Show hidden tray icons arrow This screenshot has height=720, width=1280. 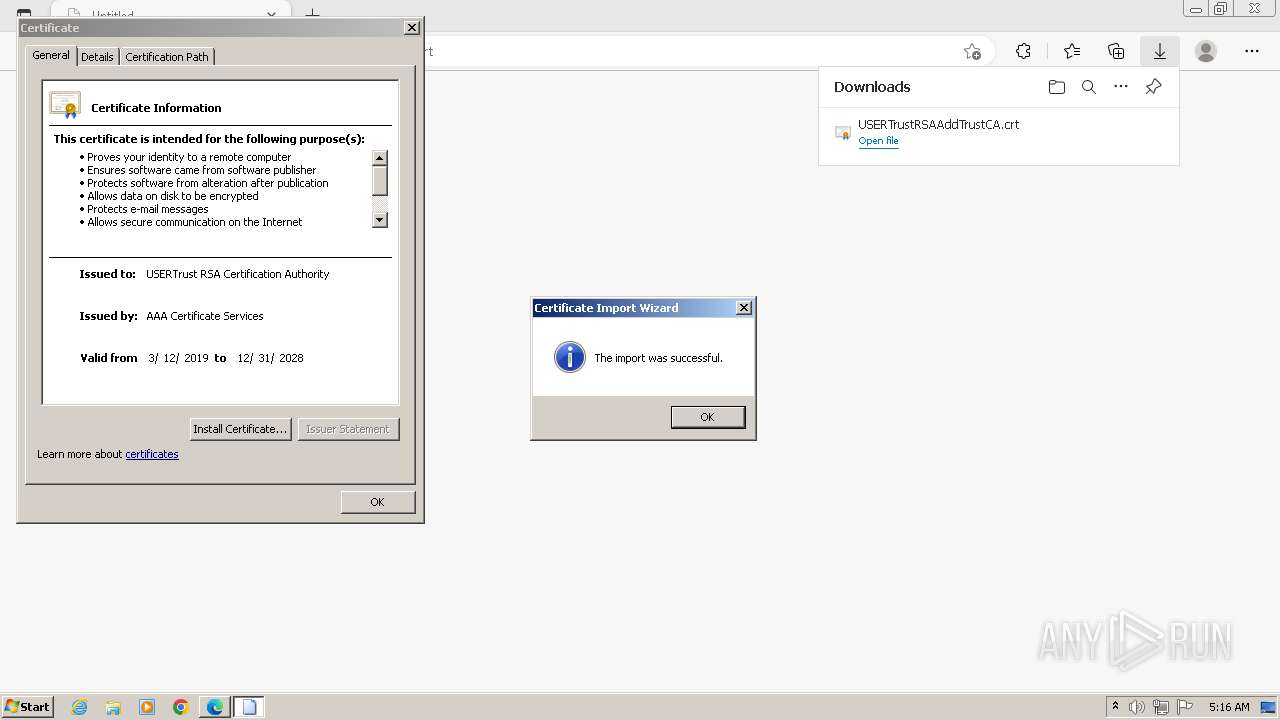[1115, 707]
